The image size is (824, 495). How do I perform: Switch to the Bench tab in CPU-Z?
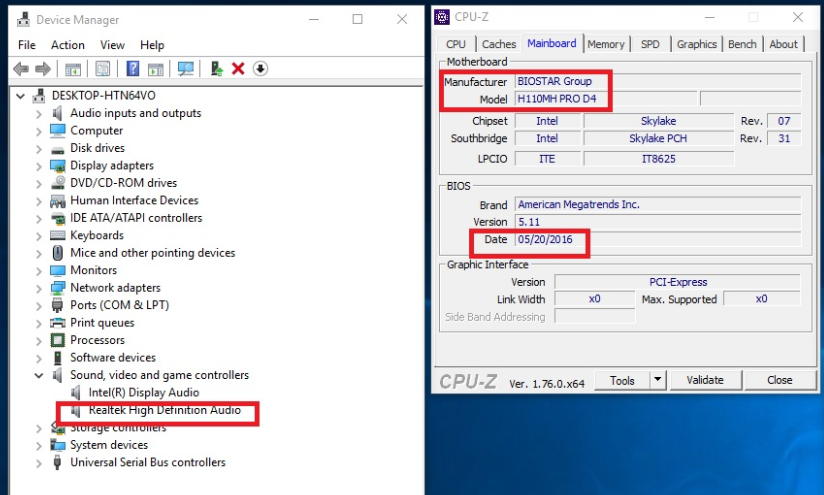pyautogui.click(x=742, y=44)
